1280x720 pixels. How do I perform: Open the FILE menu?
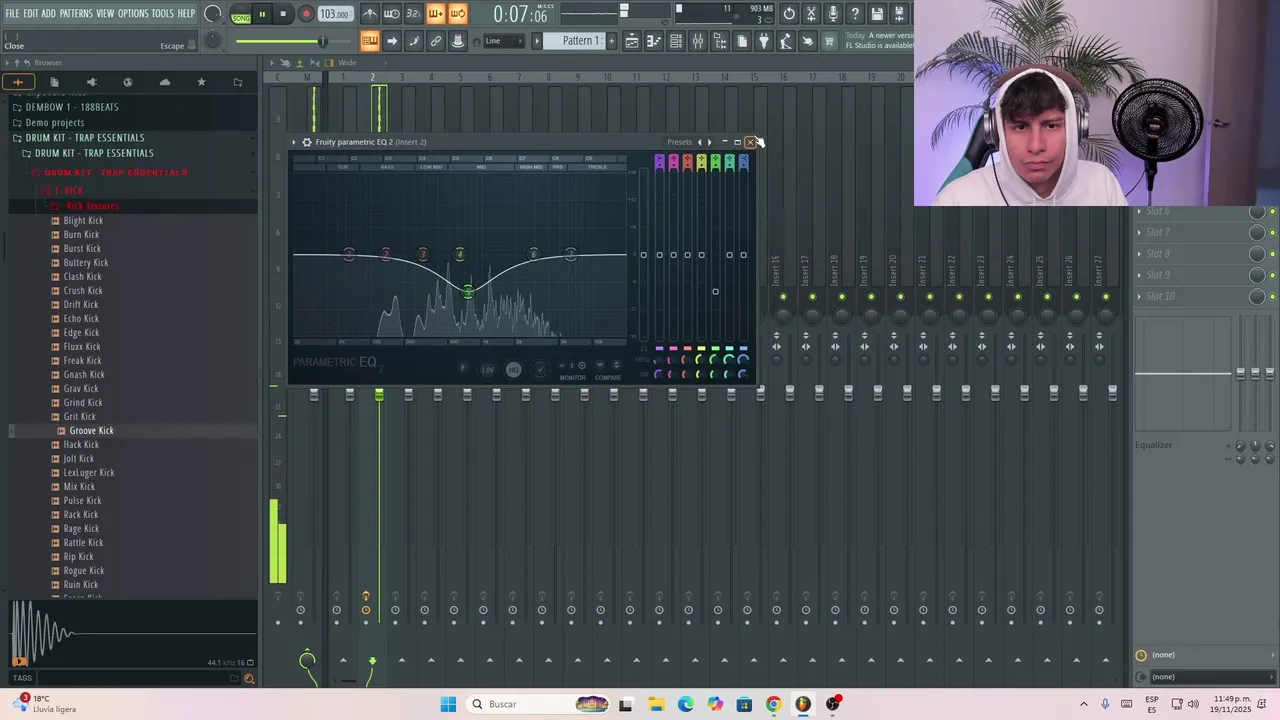tap(12, 13)
